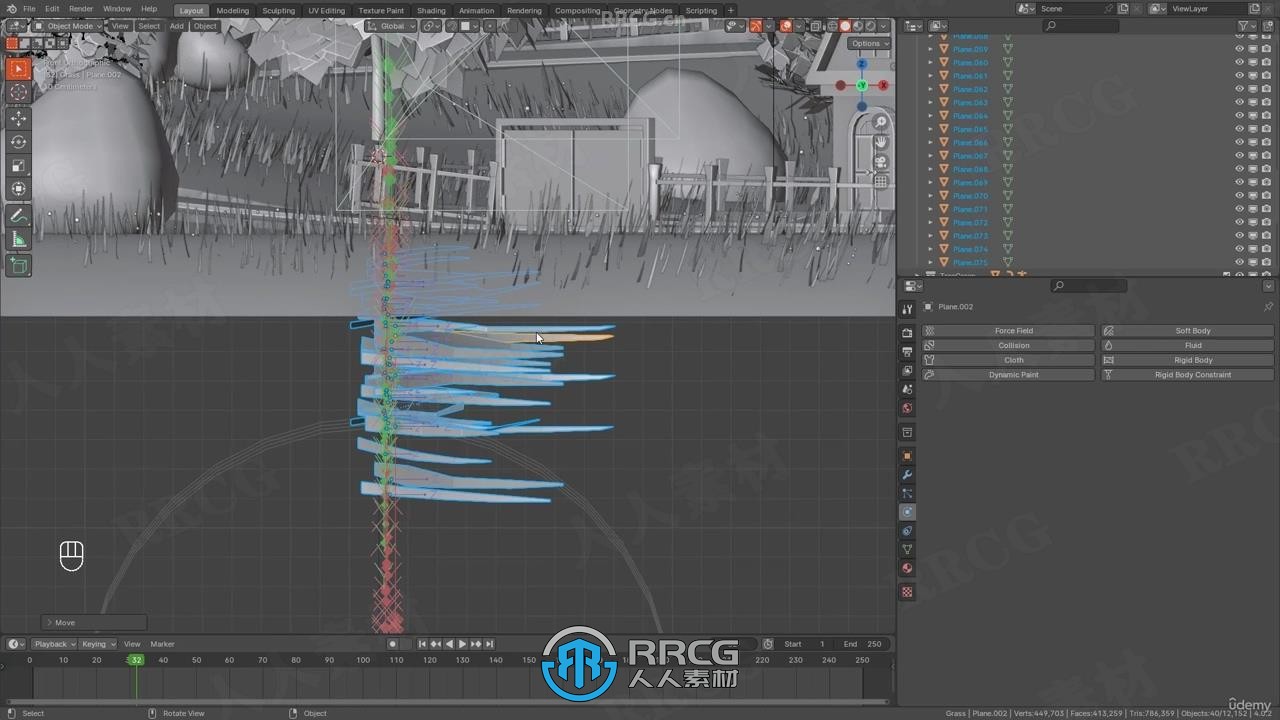Hide Plane.059 in viewport via eye icon
The height and width of the screenshot is (720, 1280).
(1239, 49)
